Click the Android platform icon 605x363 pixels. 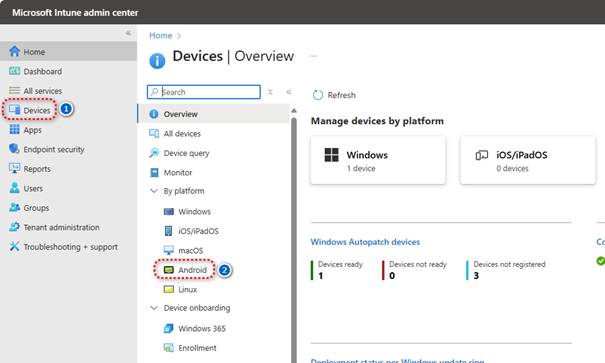point(169,270)
